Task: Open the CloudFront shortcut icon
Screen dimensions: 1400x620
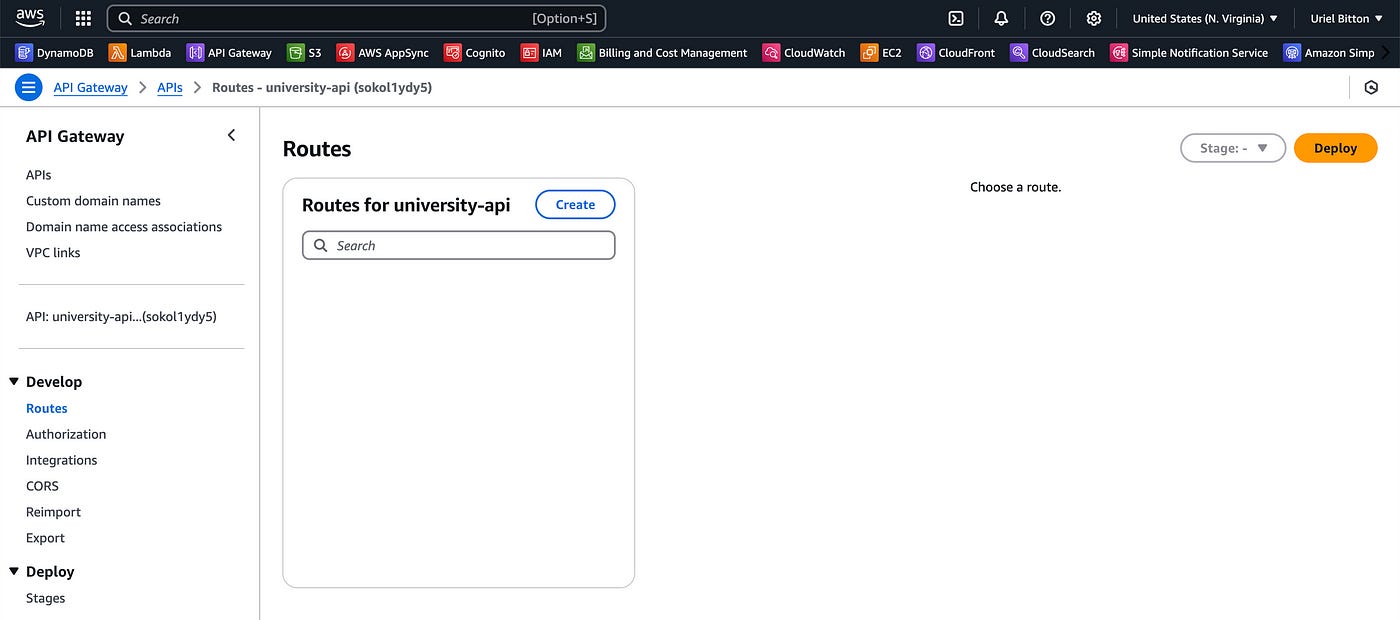Action: pos(926,53)
